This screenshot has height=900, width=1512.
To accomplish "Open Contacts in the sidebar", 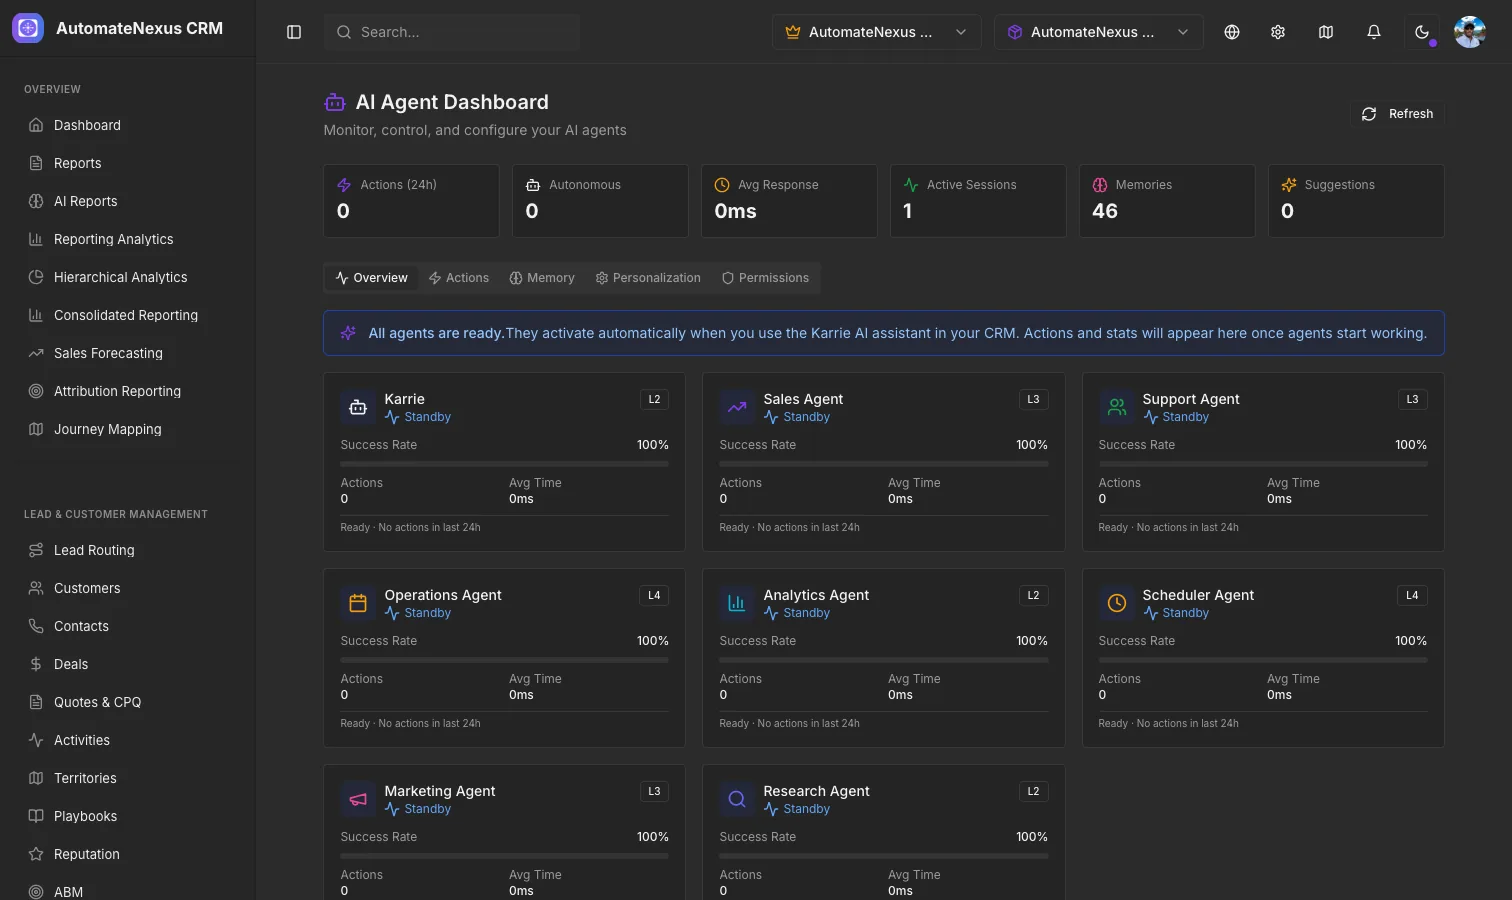I will (x=128, y=626).
